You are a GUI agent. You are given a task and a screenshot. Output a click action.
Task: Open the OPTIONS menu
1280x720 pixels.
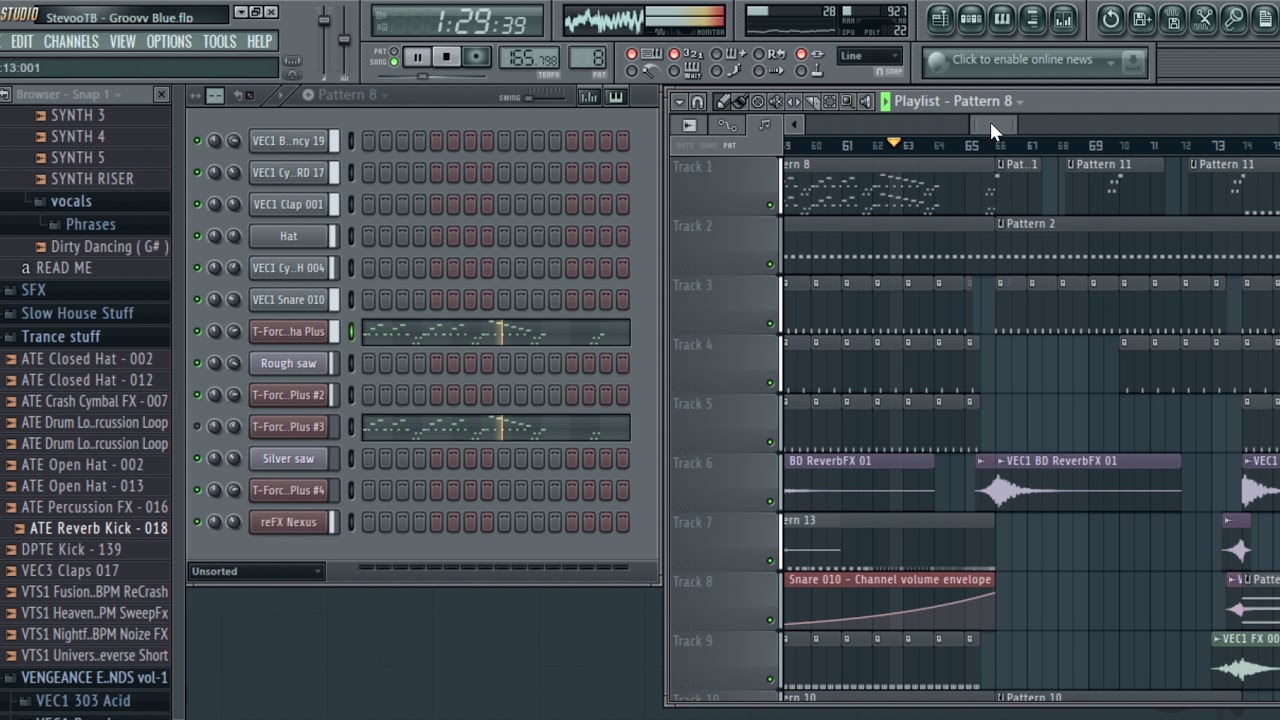point(169,42)
